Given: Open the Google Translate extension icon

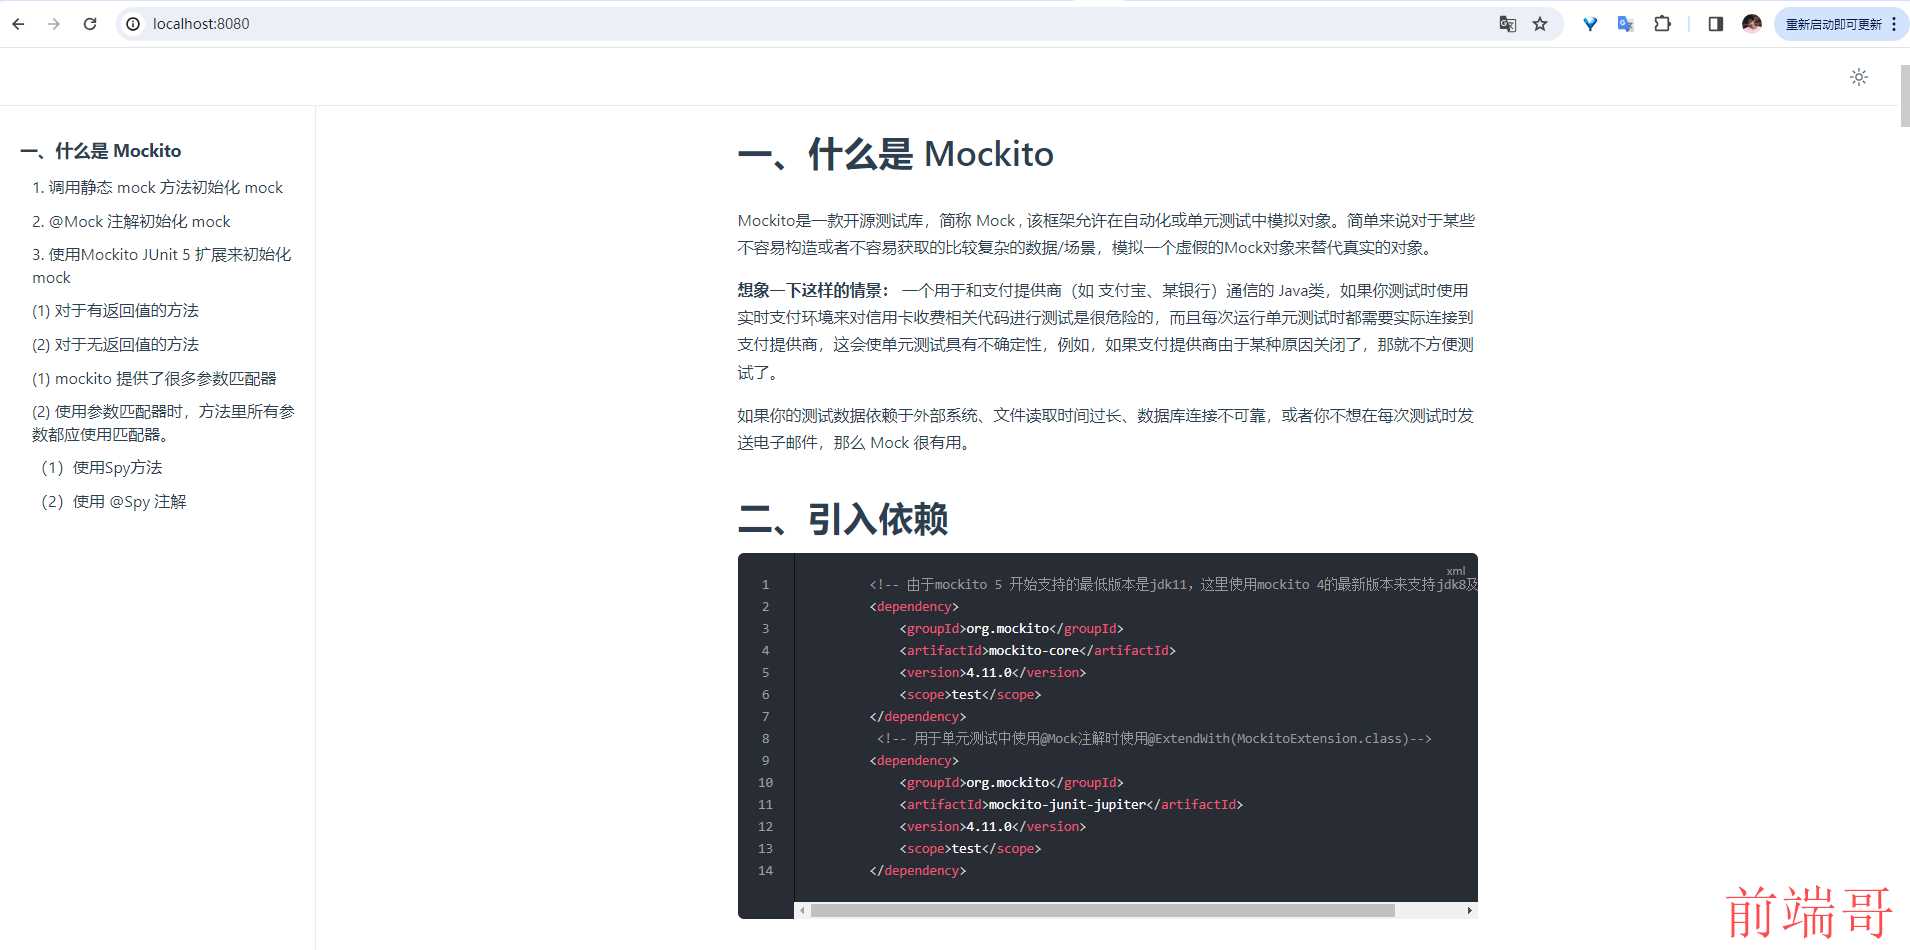Looking at the screenshot, I should click(x=1626, y=24).
